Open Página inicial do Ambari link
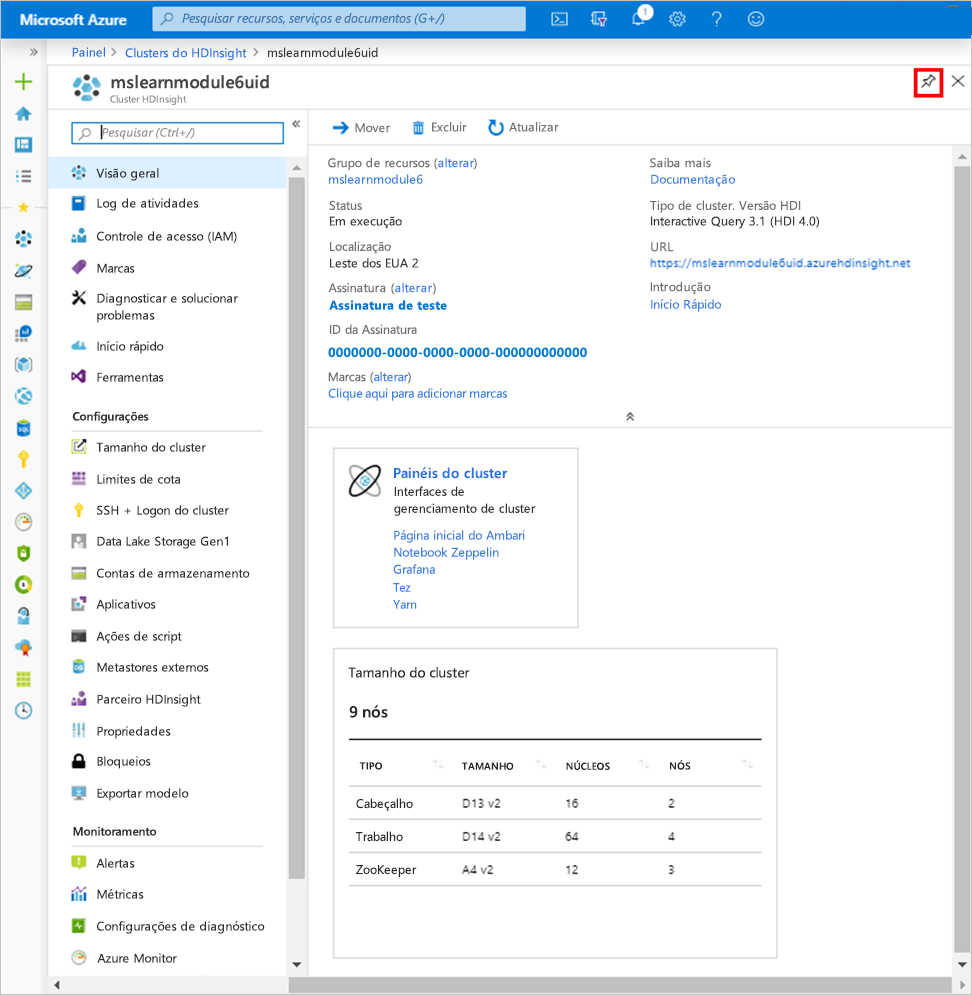 tap(459, 535)
